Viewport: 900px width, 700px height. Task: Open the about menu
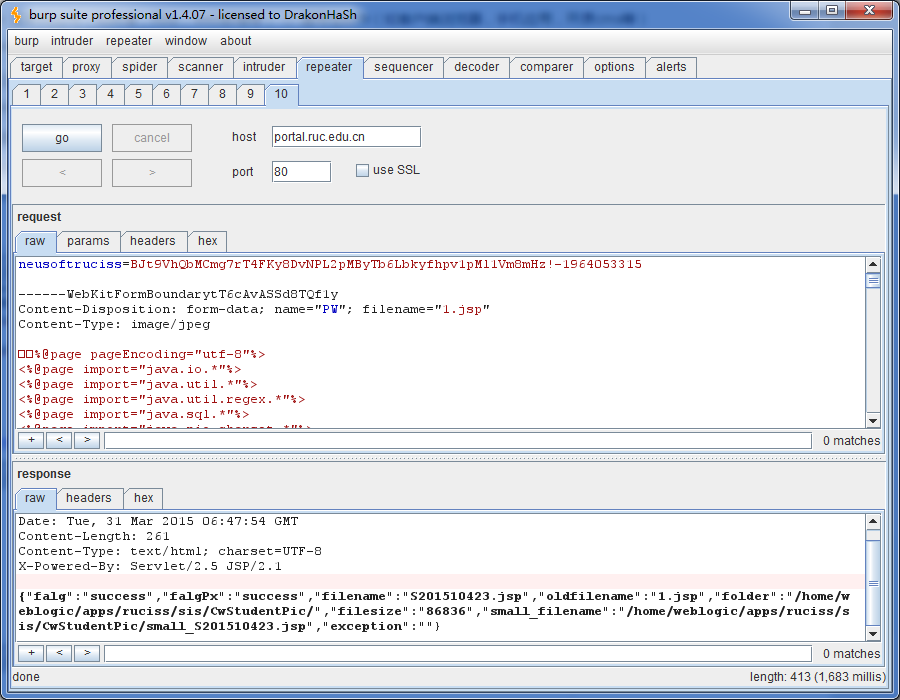pos(235,41)
